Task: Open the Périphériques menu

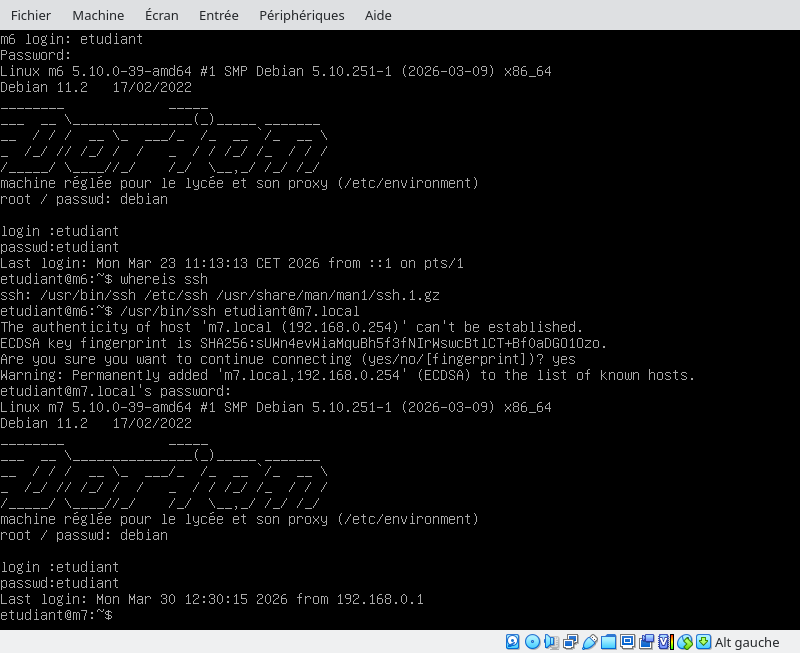Action: click(301, 15)
